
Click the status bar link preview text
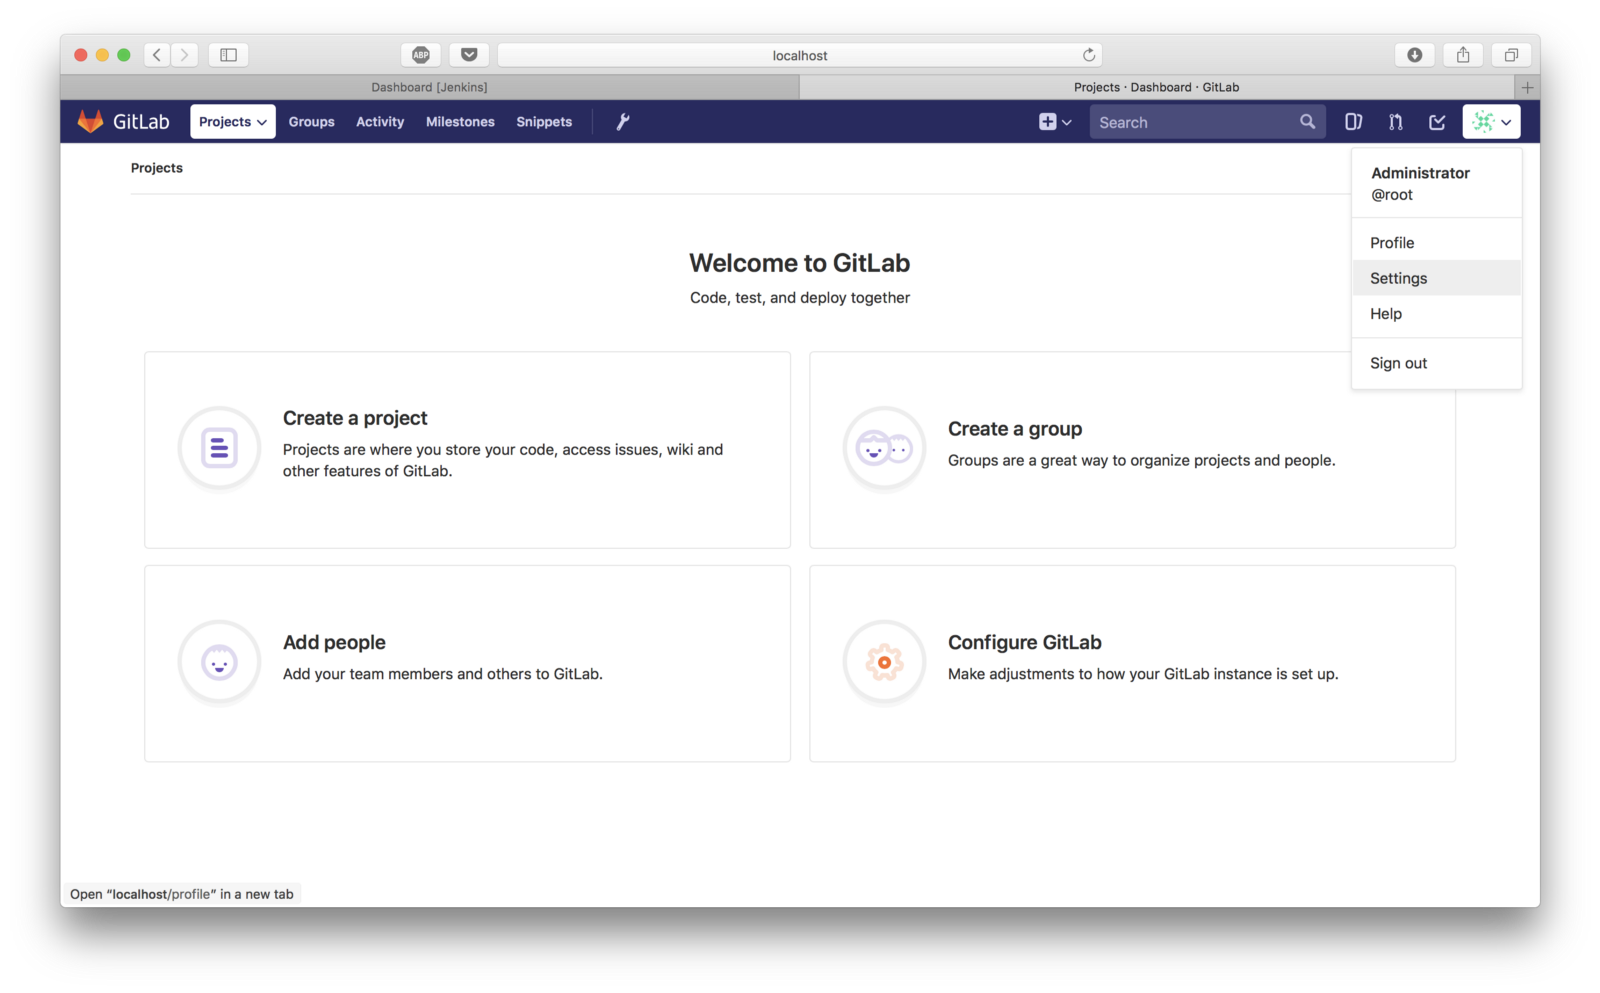[182, 894]
